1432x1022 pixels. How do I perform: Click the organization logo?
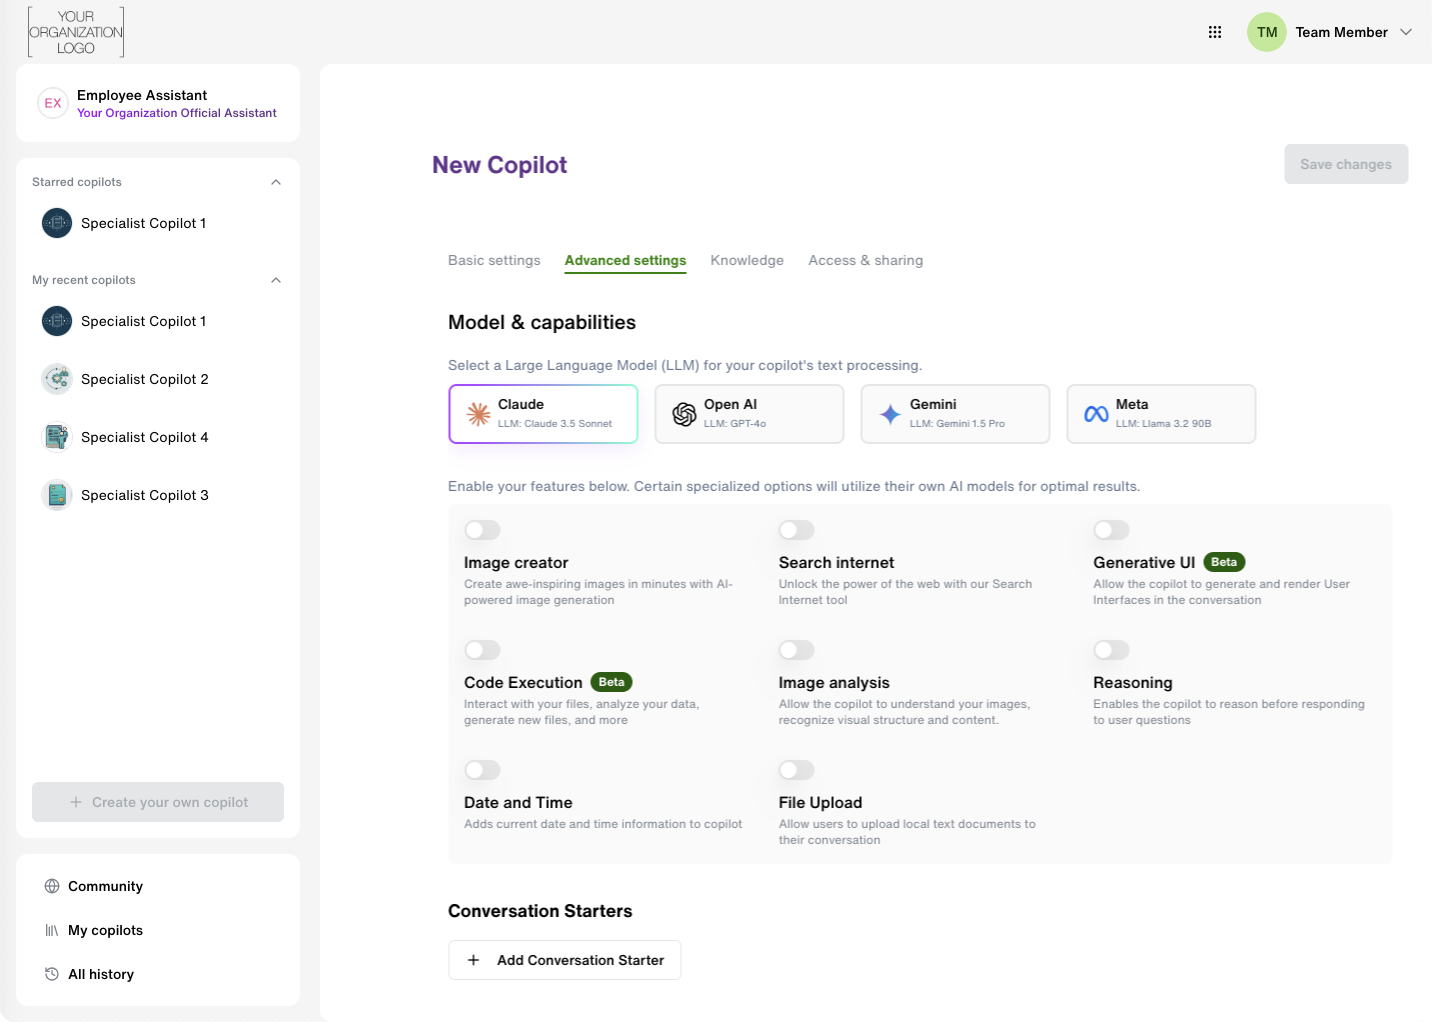76,32
